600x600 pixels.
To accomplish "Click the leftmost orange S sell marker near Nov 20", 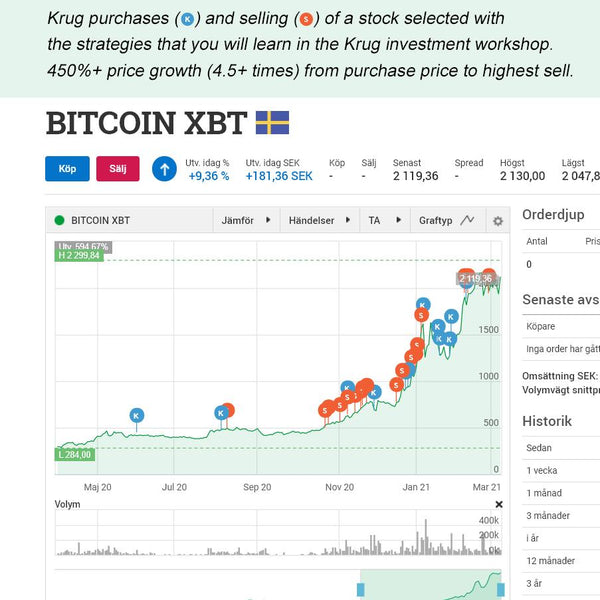I will pyautogui.click(x=325, y=411).
